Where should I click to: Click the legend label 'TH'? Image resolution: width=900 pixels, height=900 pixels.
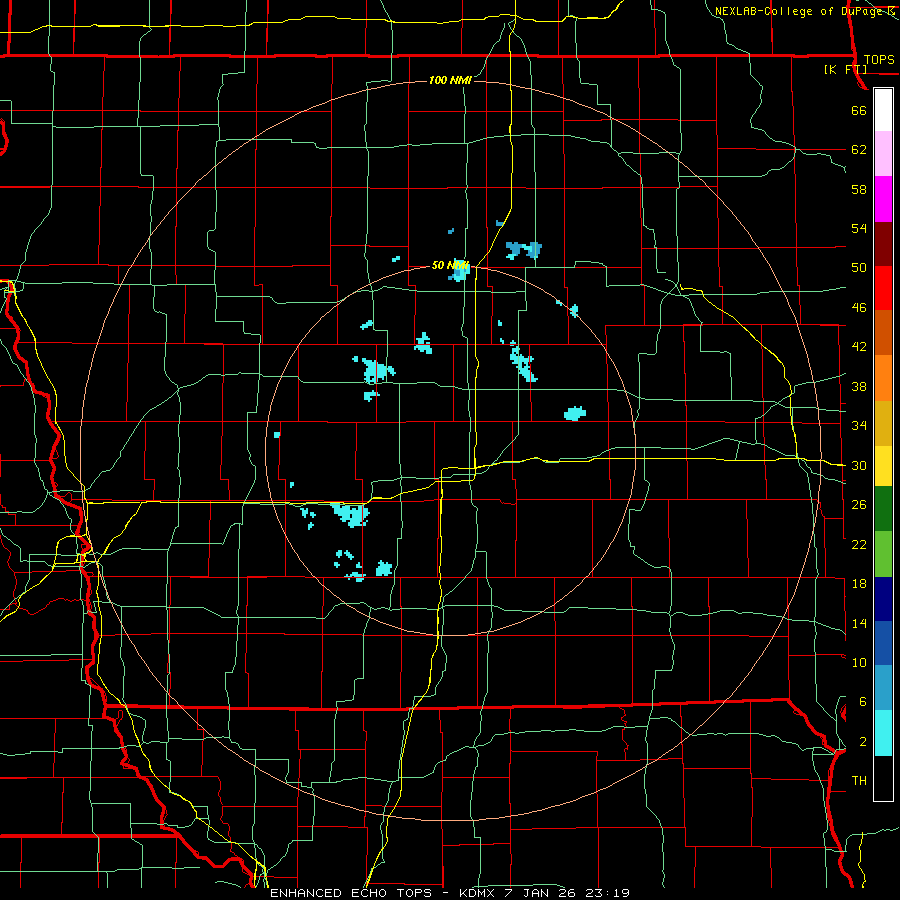(x=859, y=781)
